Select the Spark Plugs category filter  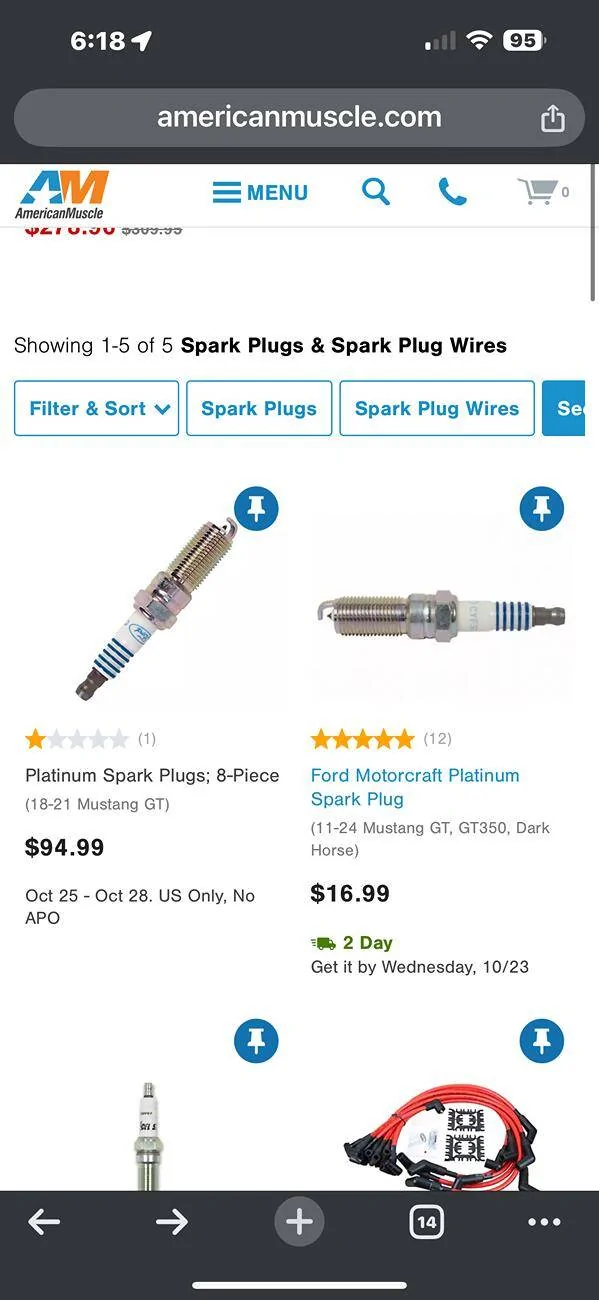pyautogui.click(x=259, y=408)
